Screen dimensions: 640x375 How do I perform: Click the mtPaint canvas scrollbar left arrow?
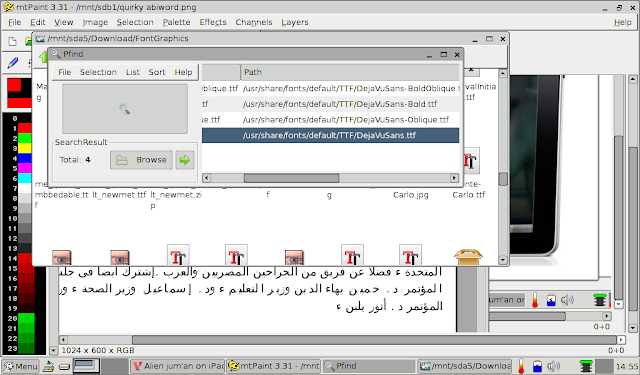(x=63, y=340)
